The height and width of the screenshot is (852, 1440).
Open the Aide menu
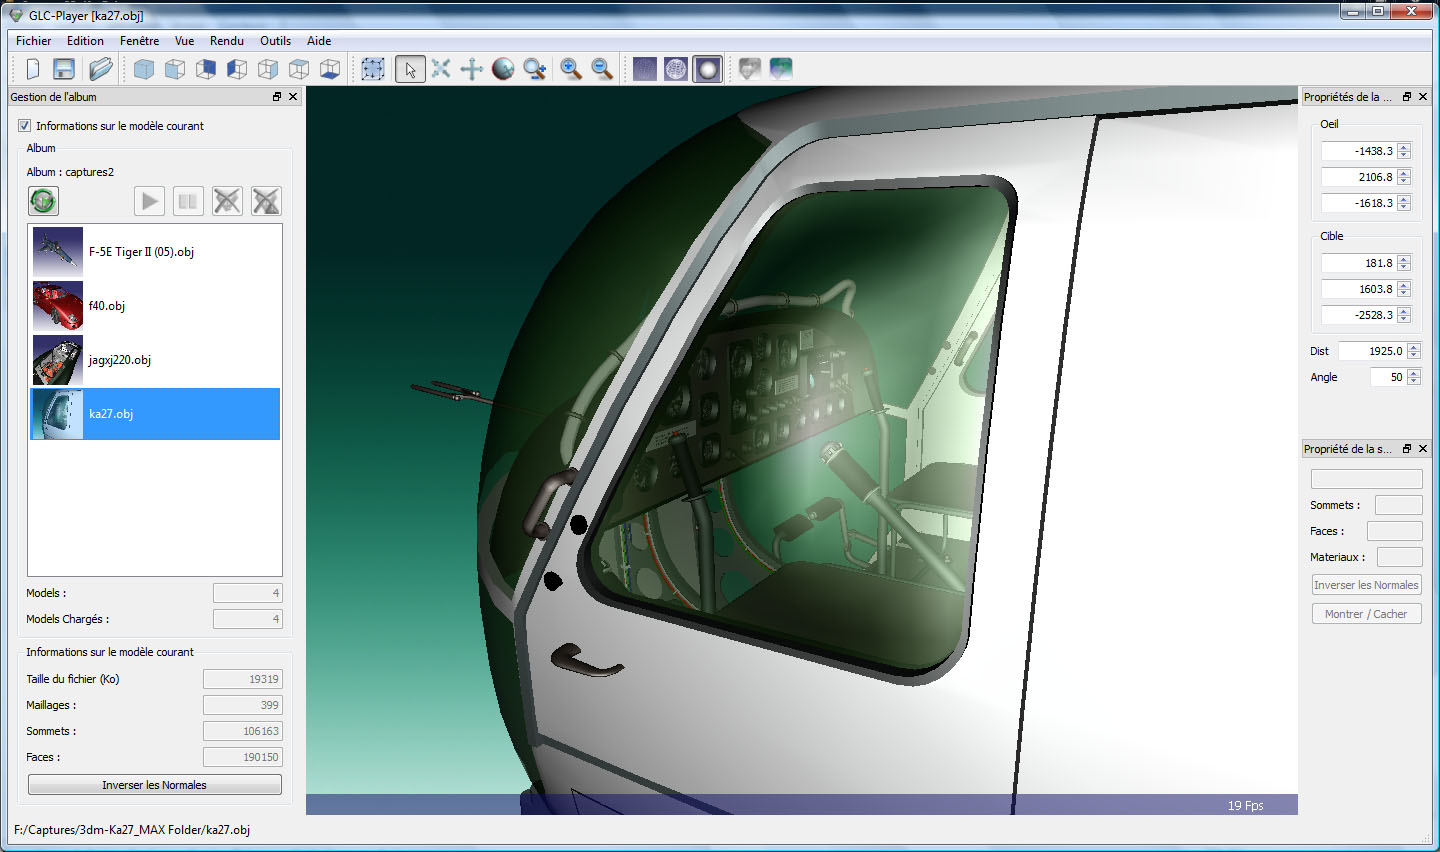[319, 41]
